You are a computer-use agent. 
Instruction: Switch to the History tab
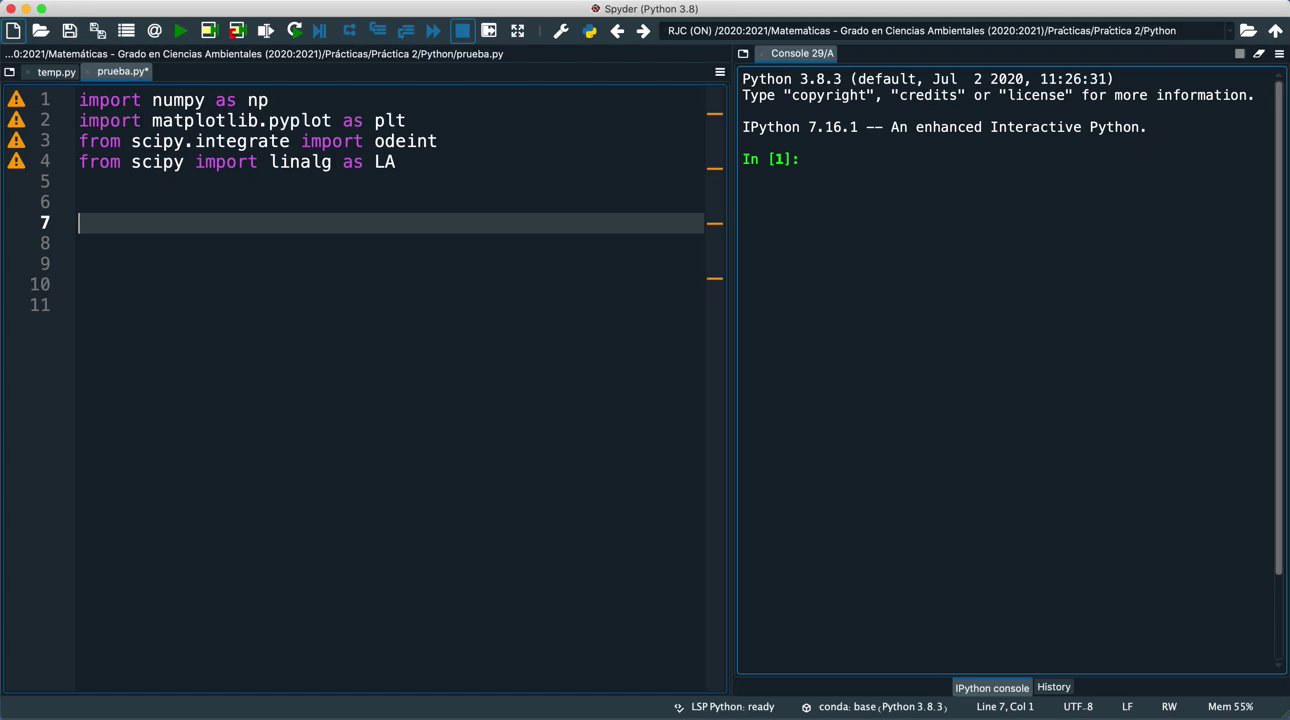coord(1053,687)
